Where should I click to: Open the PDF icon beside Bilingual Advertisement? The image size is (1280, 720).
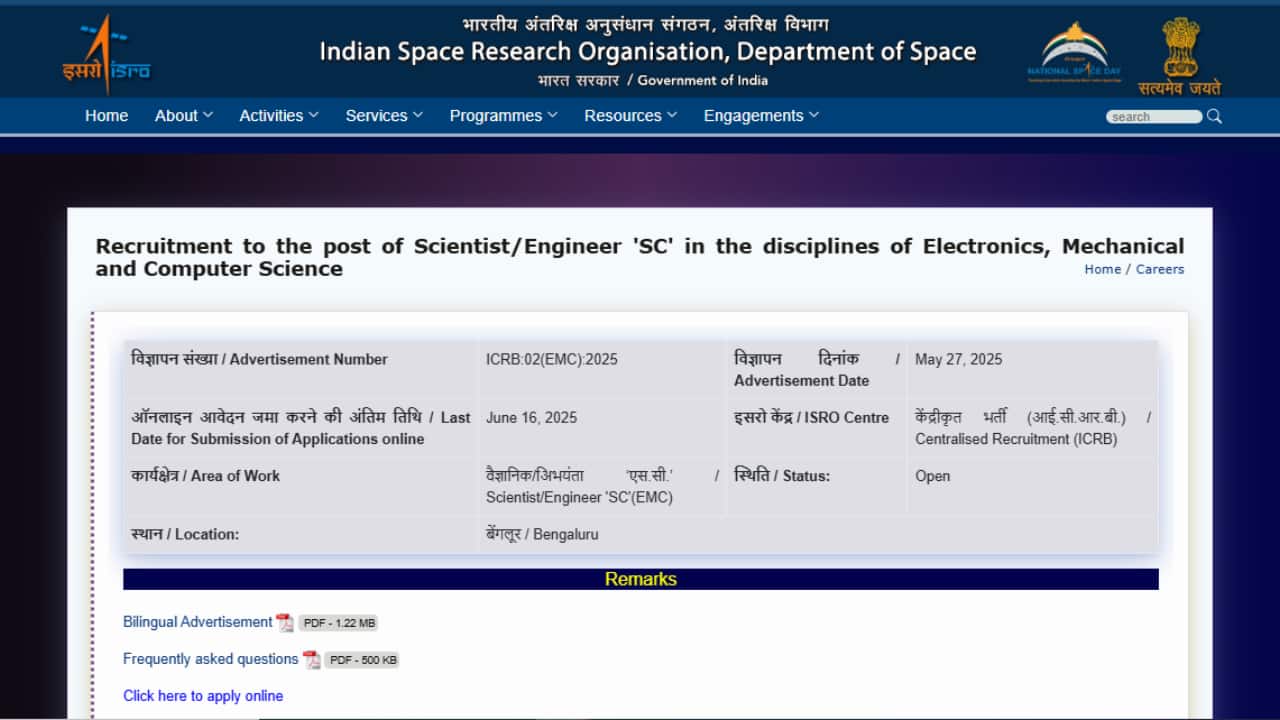284,622
